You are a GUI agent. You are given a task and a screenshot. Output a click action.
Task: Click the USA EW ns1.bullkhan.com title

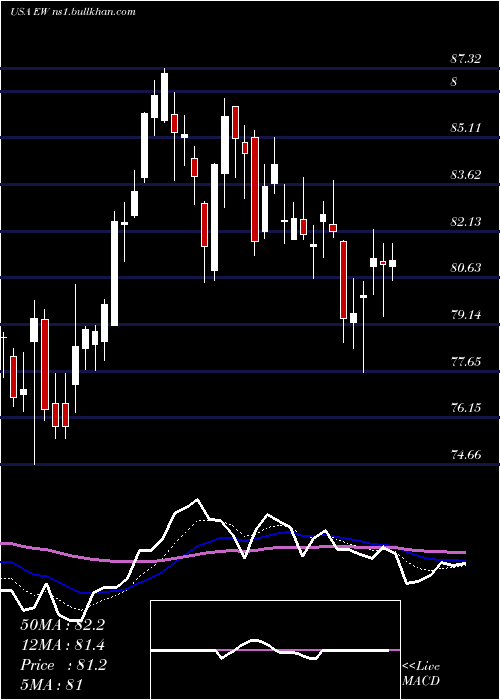[73, 11]
